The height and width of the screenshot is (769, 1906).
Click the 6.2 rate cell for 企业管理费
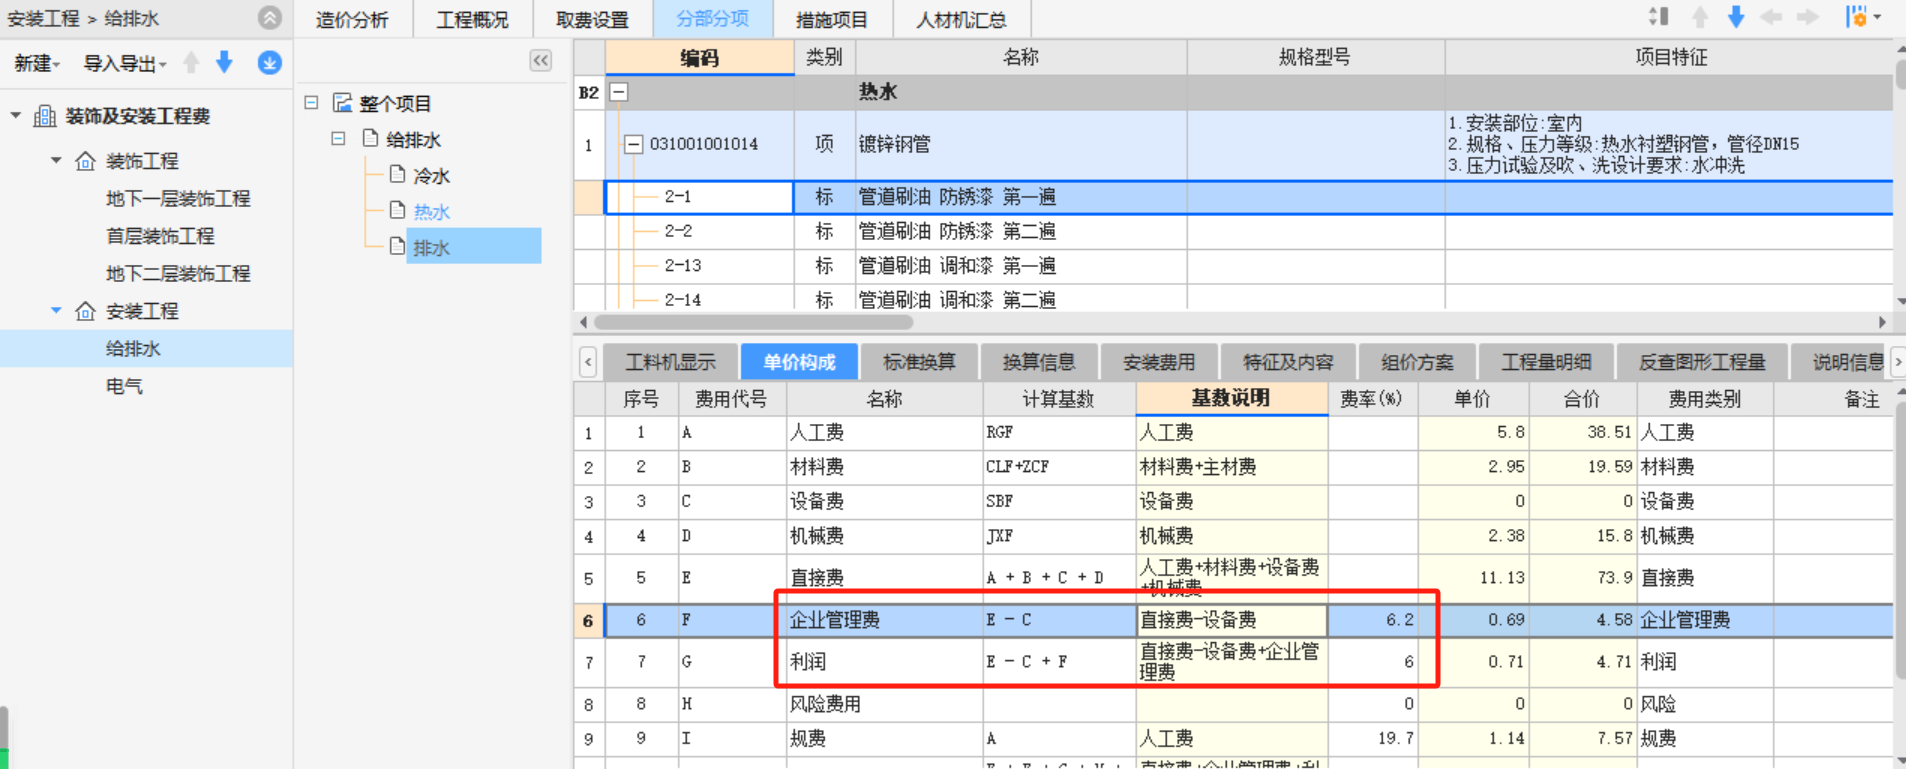(x=1372, y=620)
